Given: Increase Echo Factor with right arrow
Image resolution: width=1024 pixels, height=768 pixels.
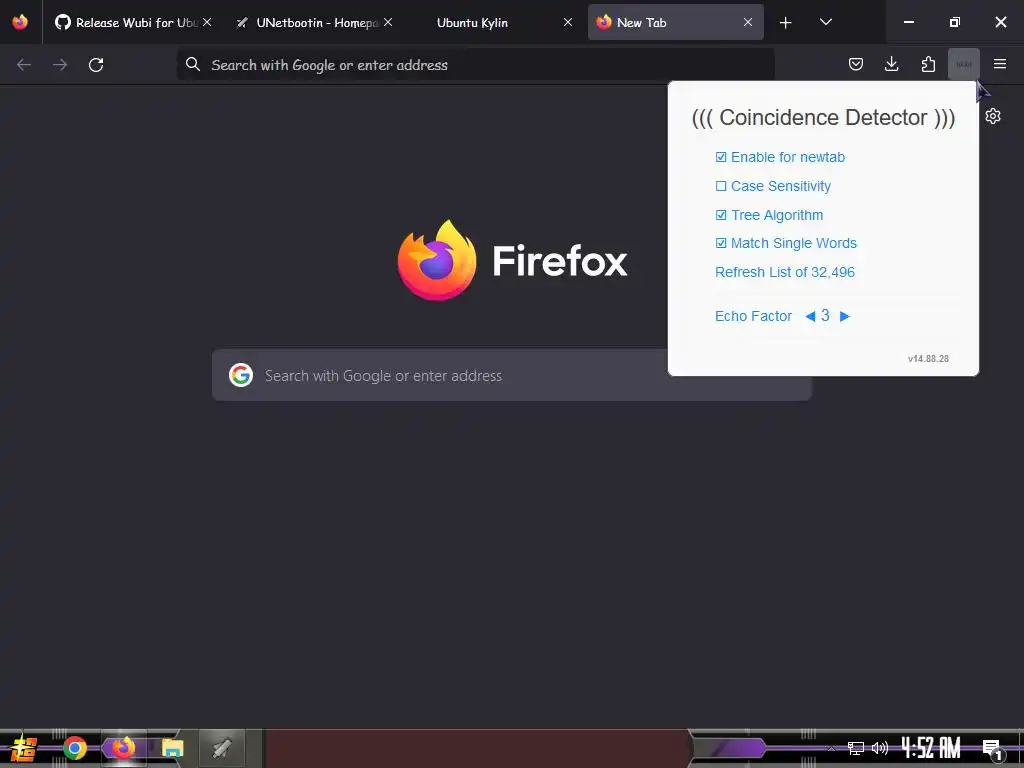Looking at the screenshot, I should pos(844,317).
